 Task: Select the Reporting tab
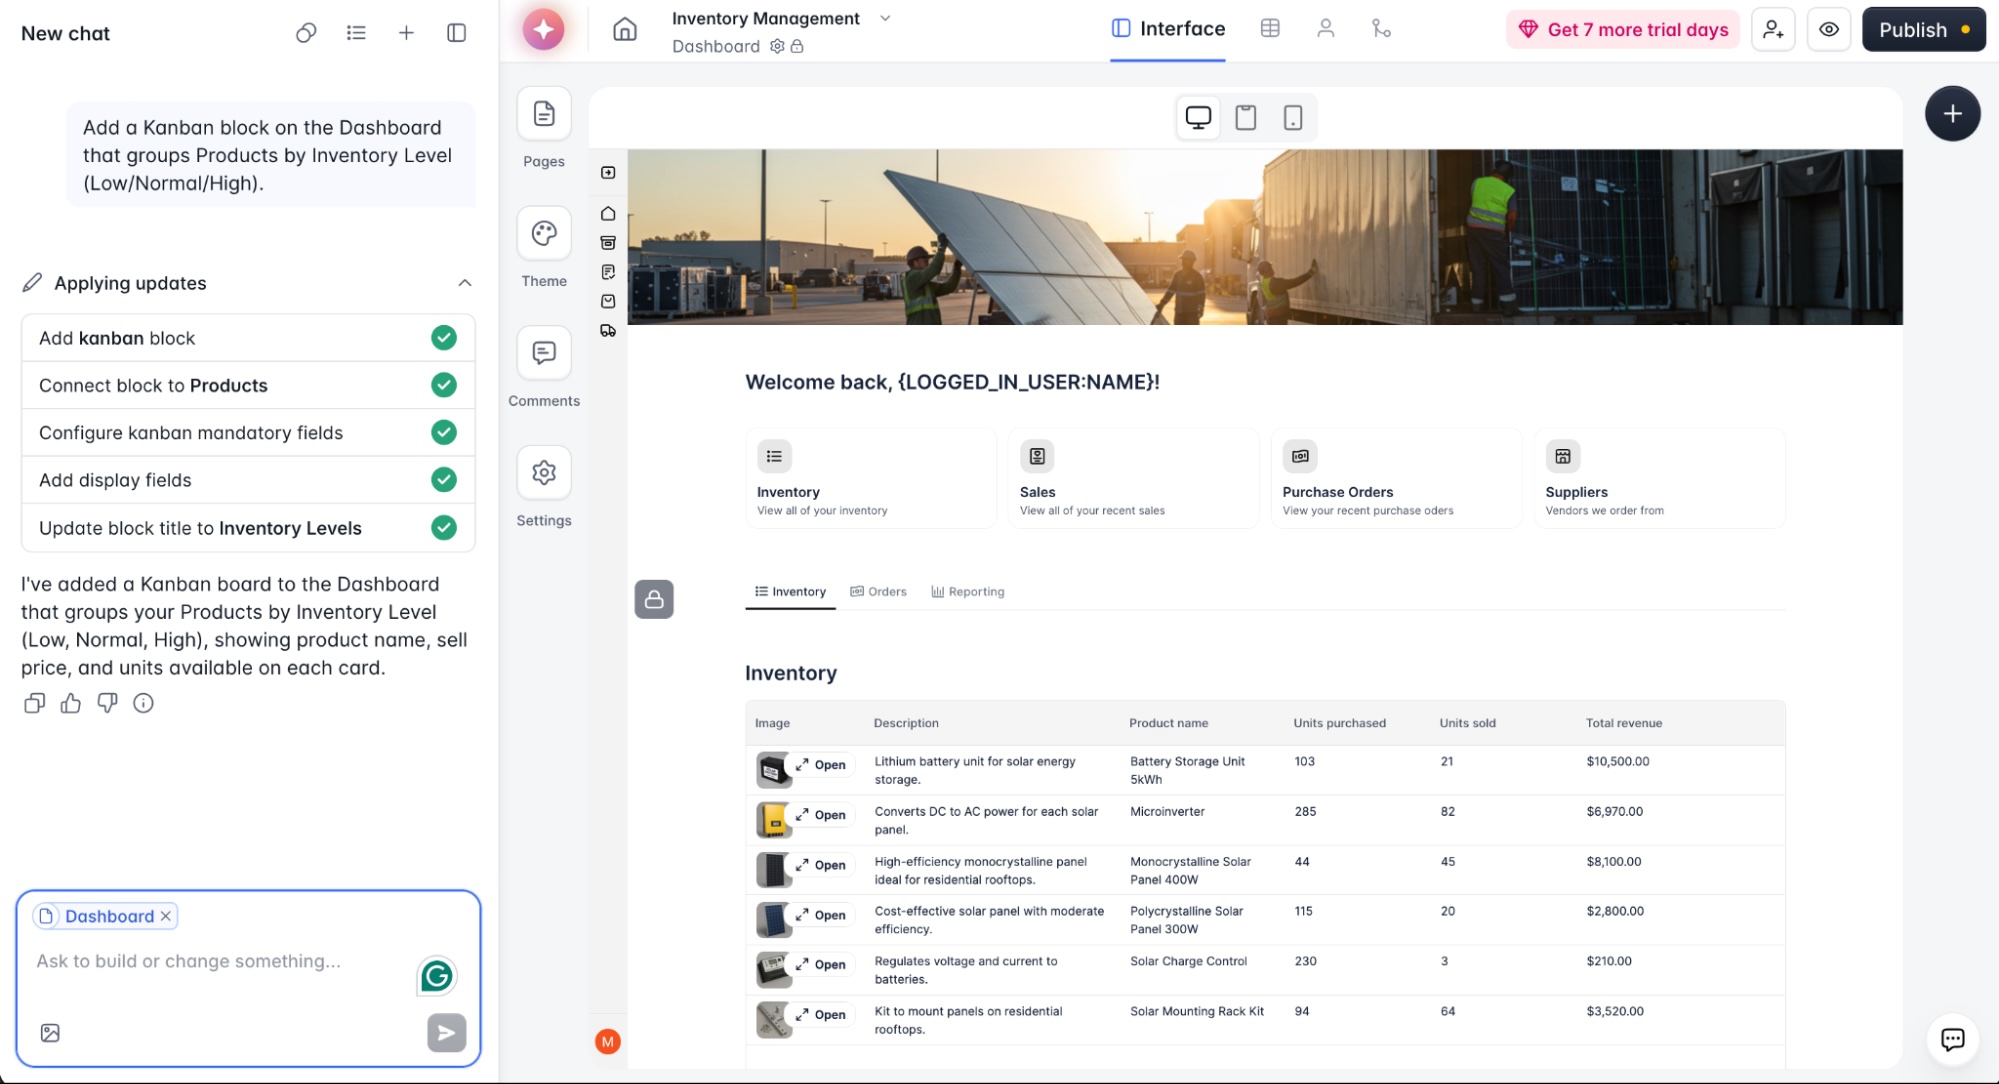[967, 592]
